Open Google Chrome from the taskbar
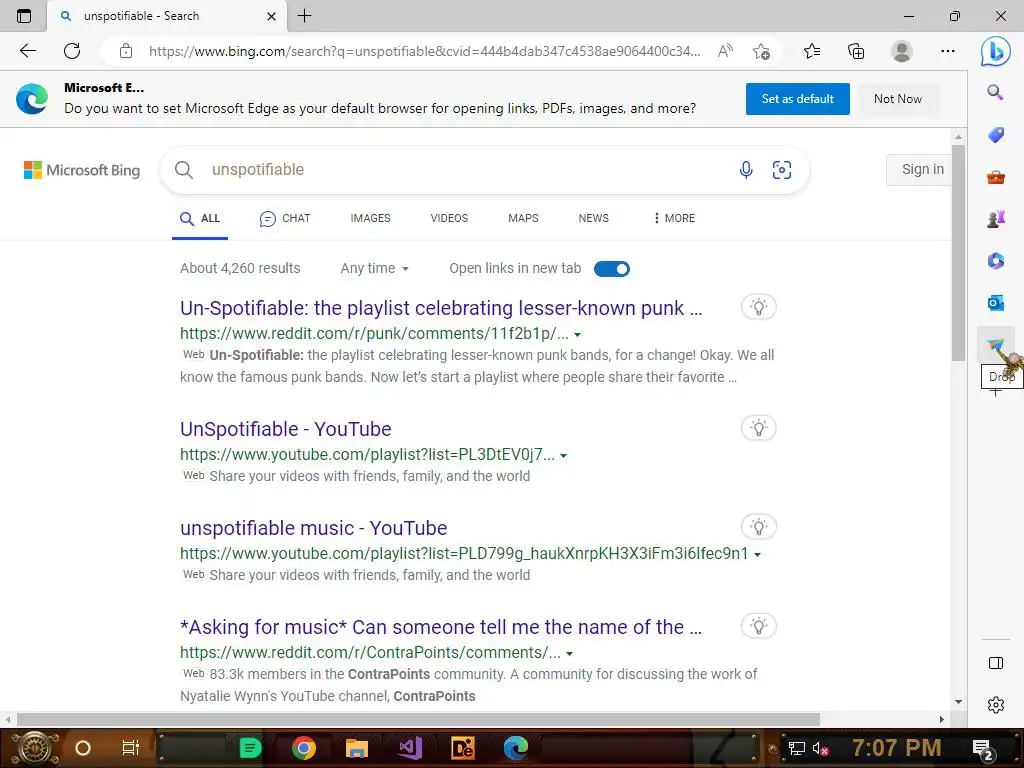The height and width of the screenshot is (768, 1024). pos(304,748)
